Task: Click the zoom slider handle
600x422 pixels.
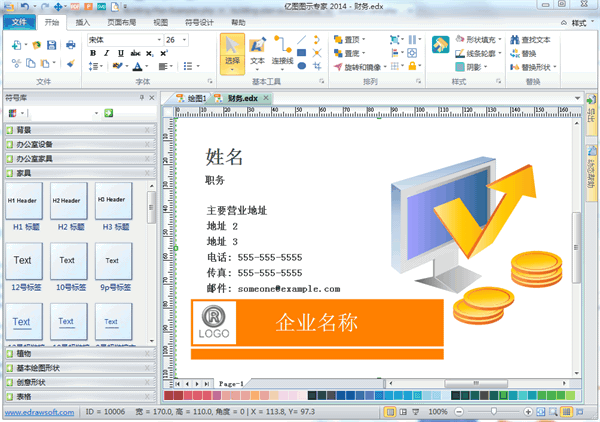Action: click(494, 412)
